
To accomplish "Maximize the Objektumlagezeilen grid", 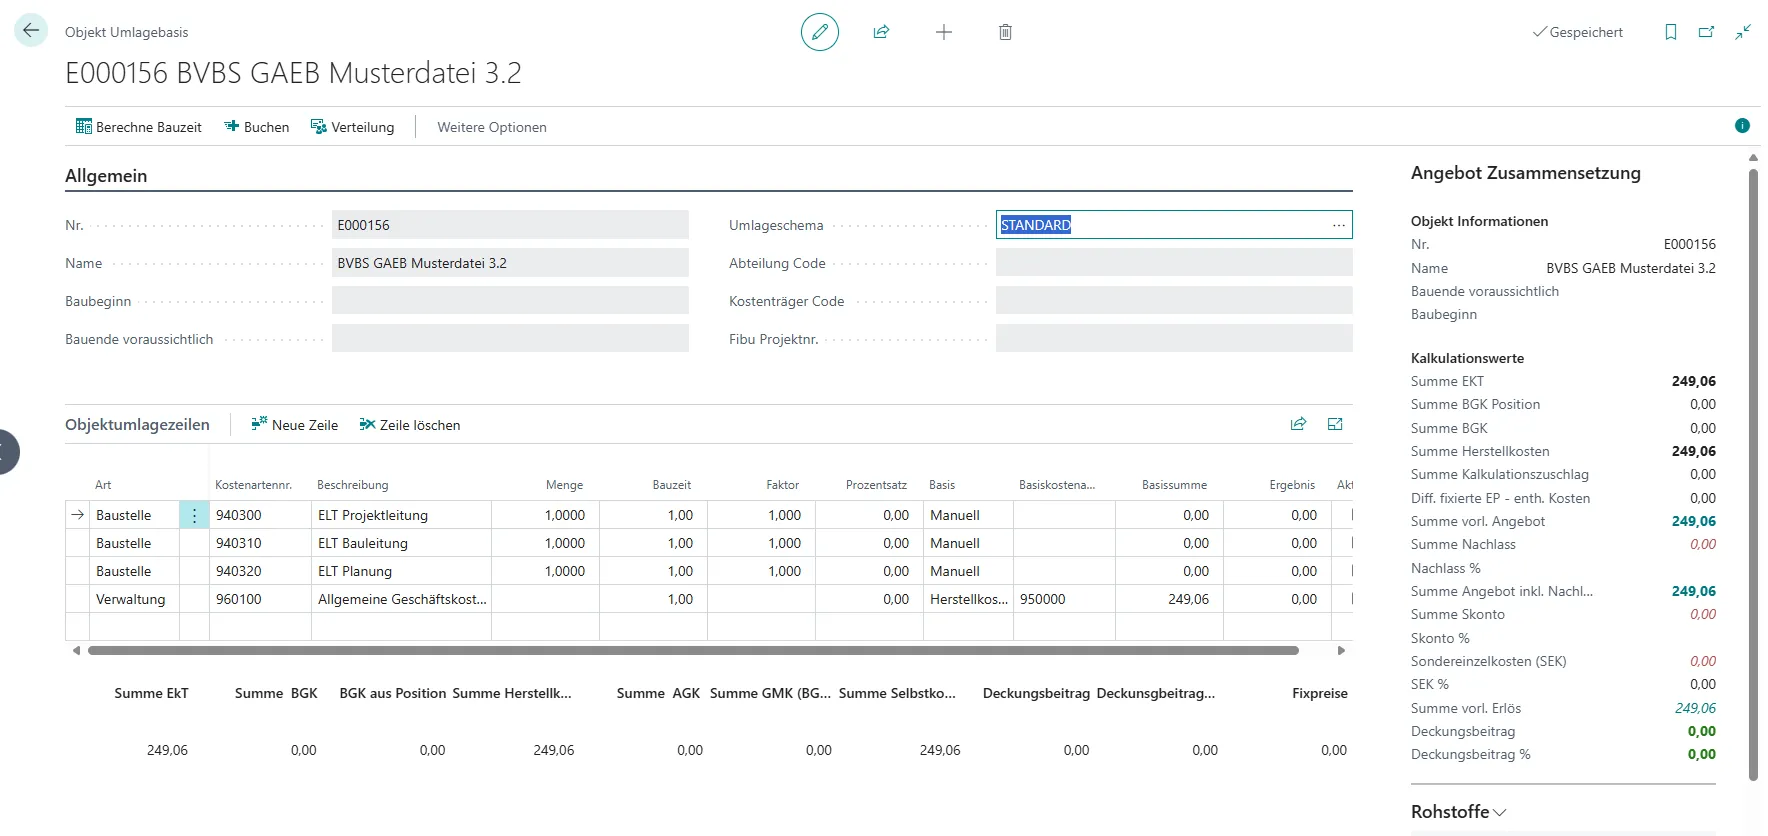I will pyautogui.click(x=1334, y=424).
